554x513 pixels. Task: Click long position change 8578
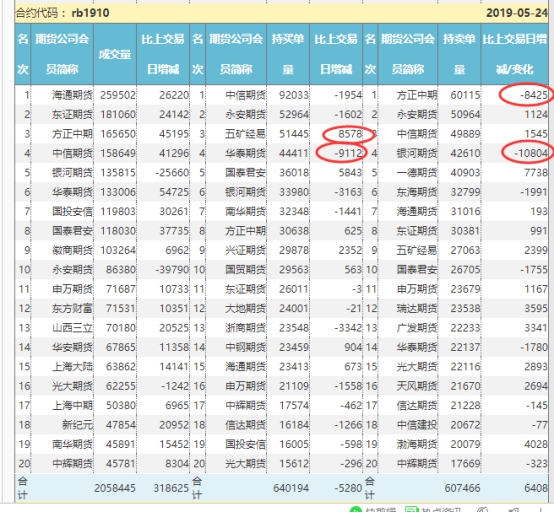[350, 134]
